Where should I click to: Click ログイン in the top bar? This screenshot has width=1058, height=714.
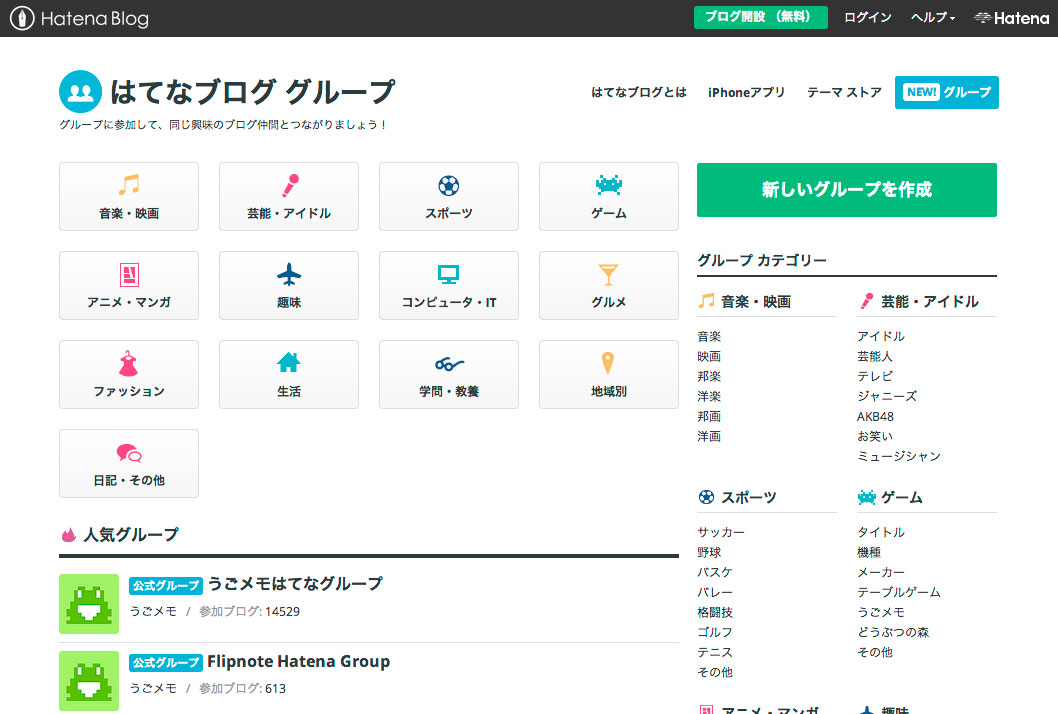[x=868, y=18]
